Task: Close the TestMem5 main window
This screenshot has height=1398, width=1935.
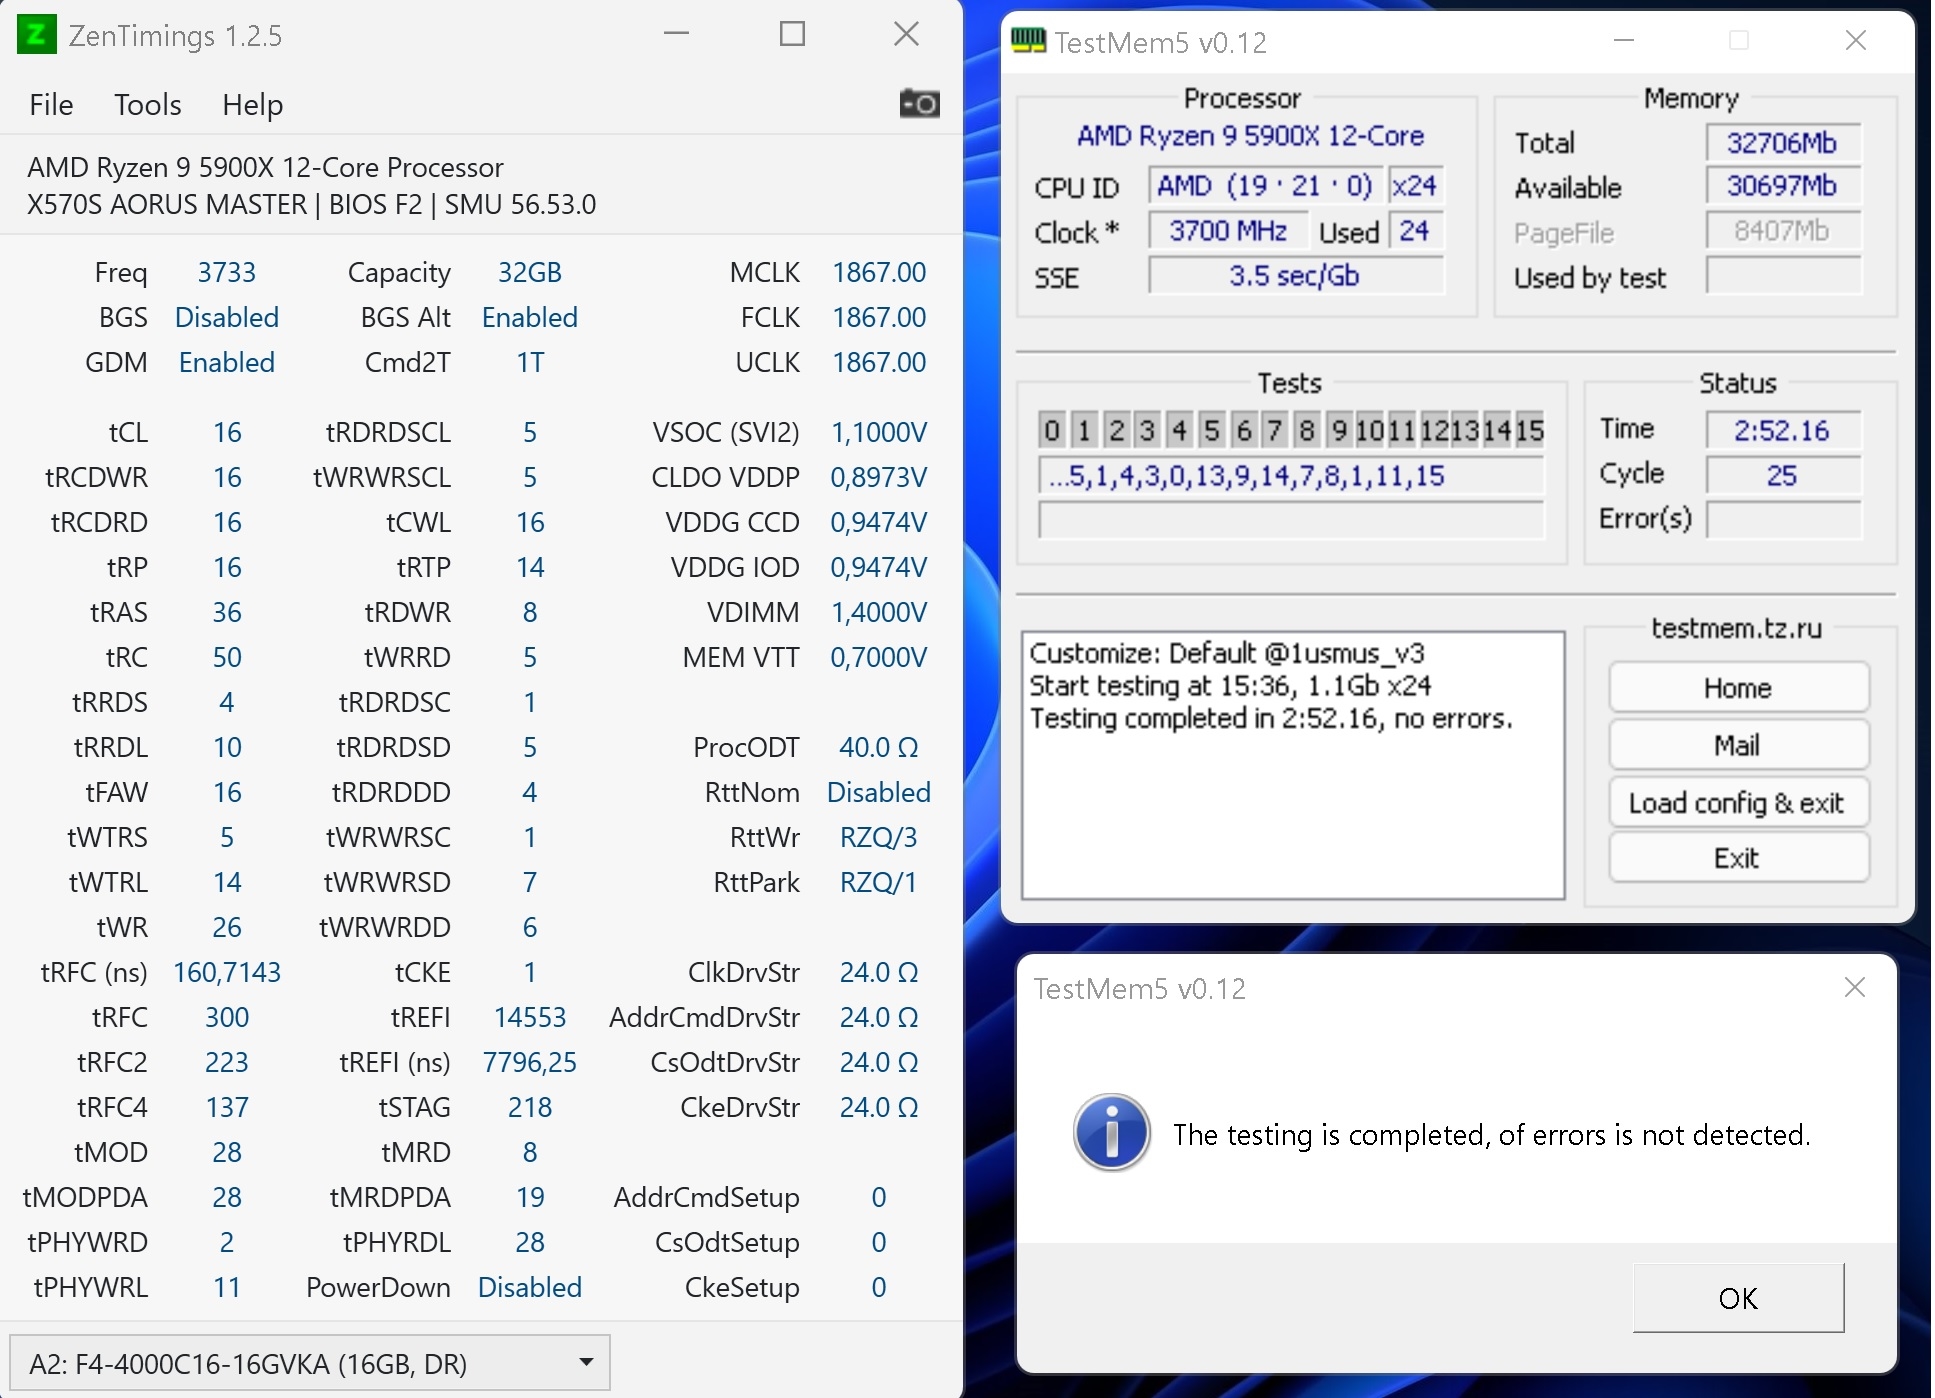Action: (x=1855, y=41)
